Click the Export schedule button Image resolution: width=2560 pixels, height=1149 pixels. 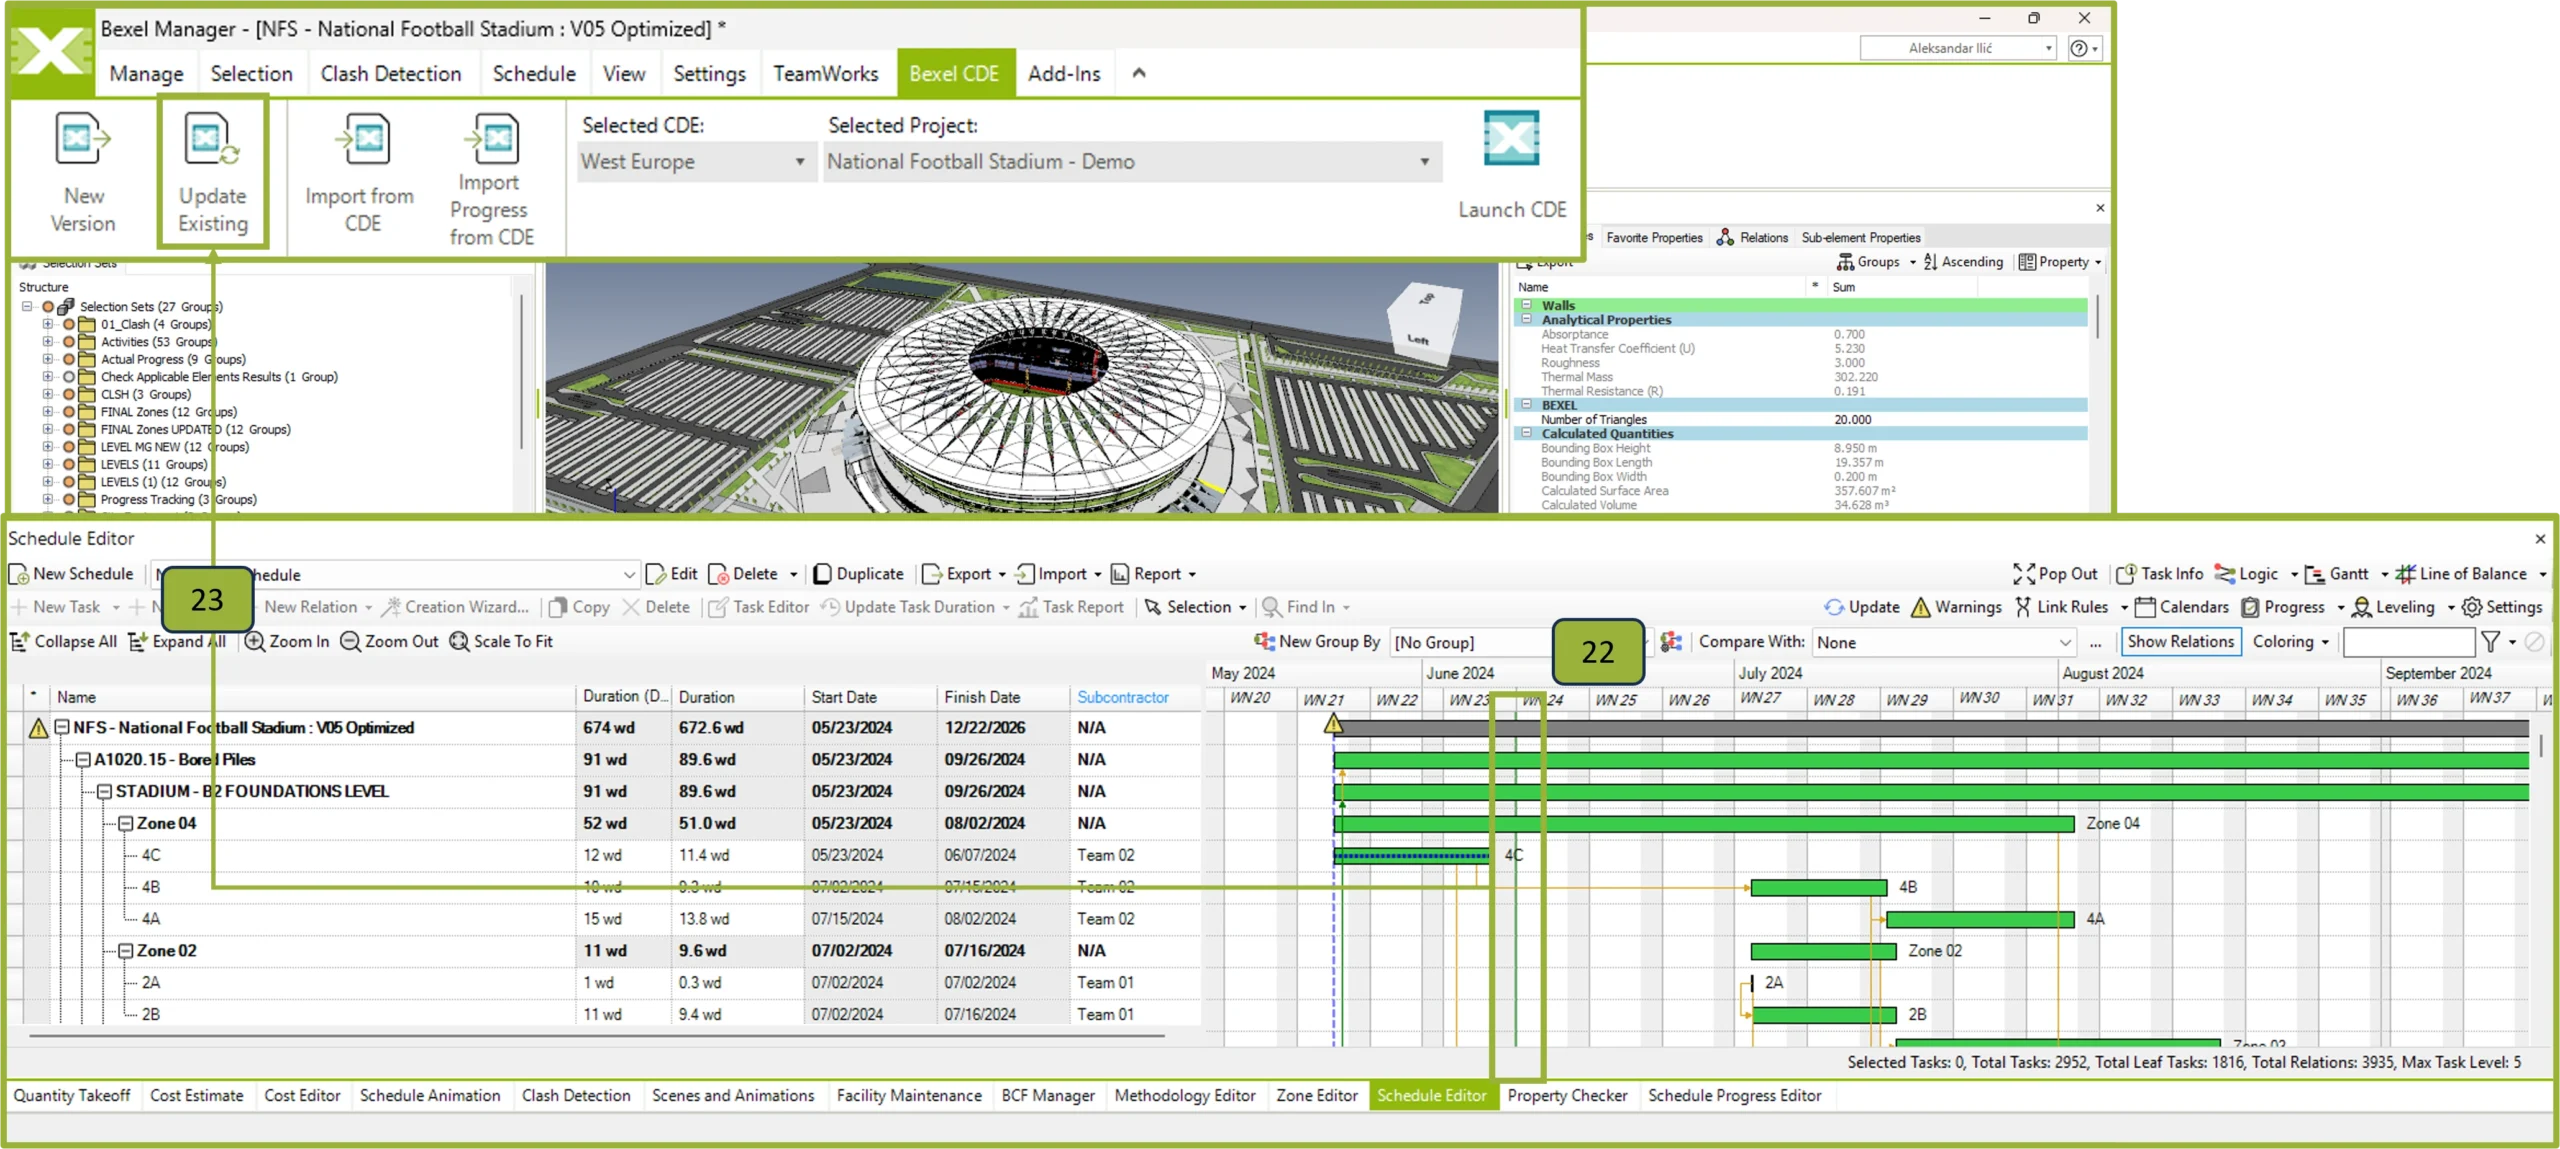tap(957, 574)
